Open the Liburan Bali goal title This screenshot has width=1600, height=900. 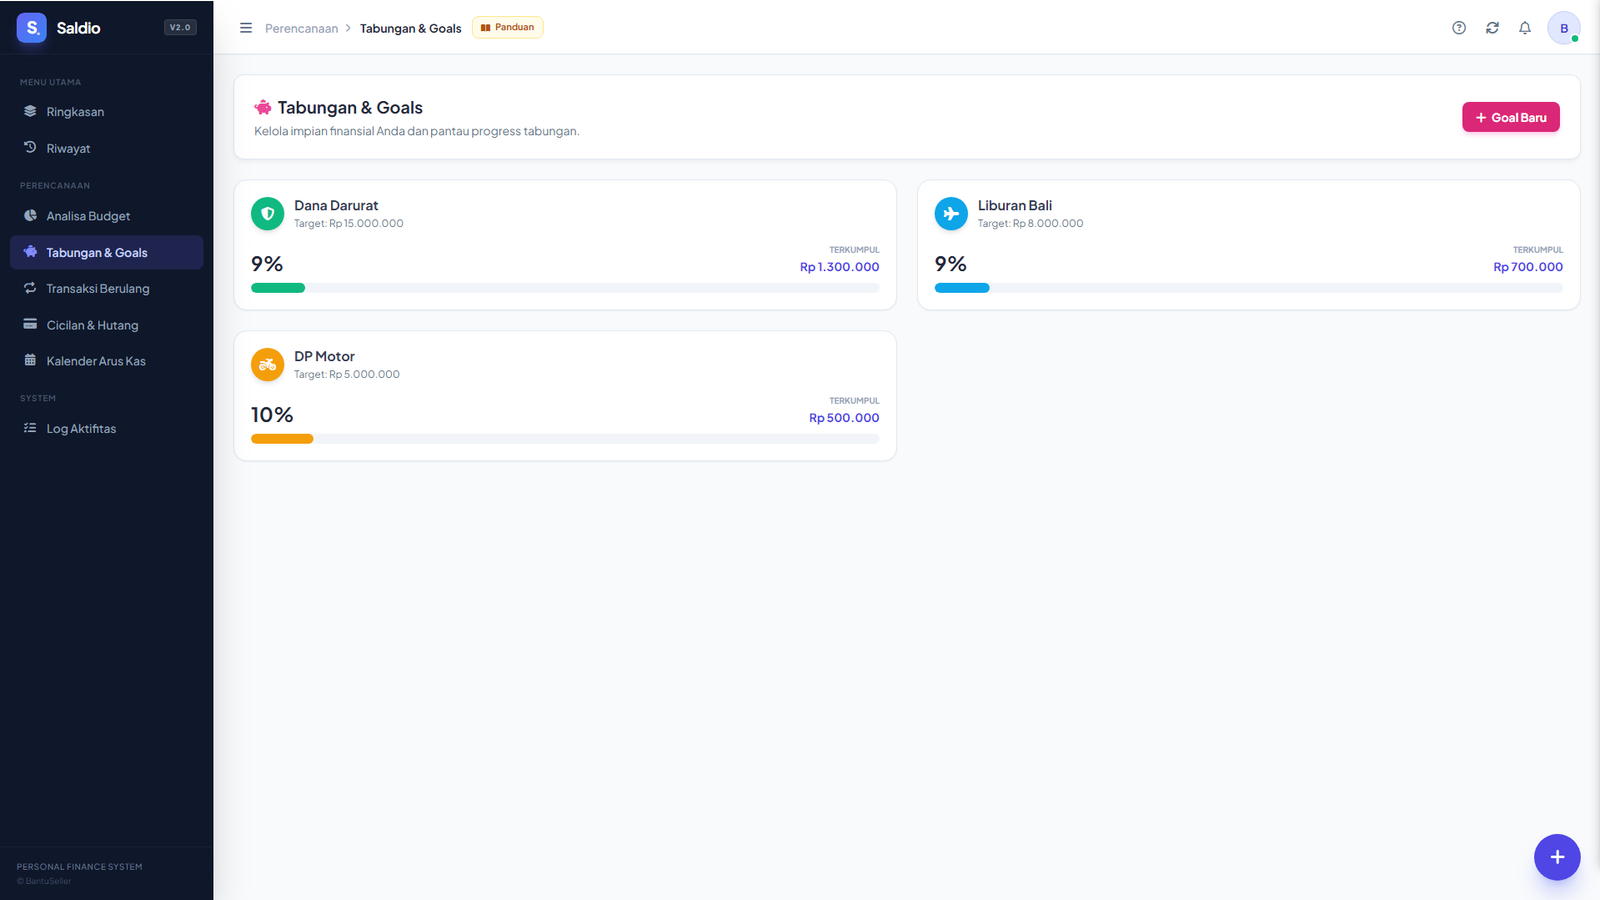[x=1015, y=206]
